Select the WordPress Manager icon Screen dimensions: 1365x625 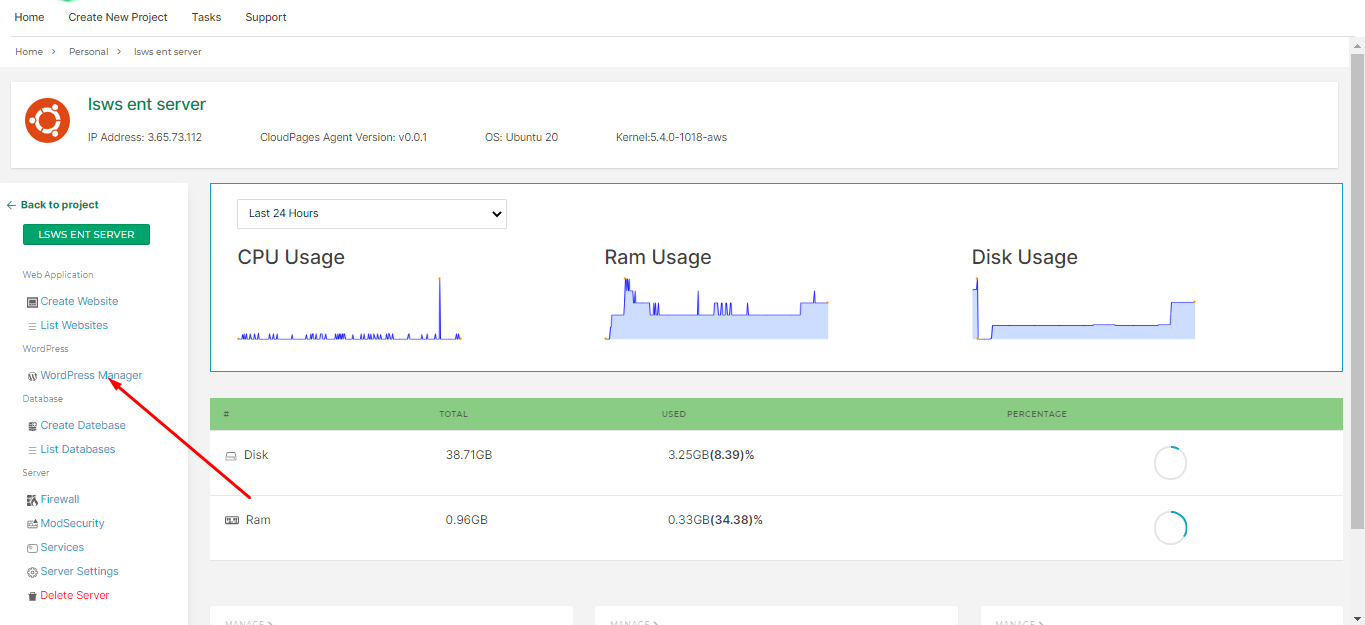click(31, 375)
